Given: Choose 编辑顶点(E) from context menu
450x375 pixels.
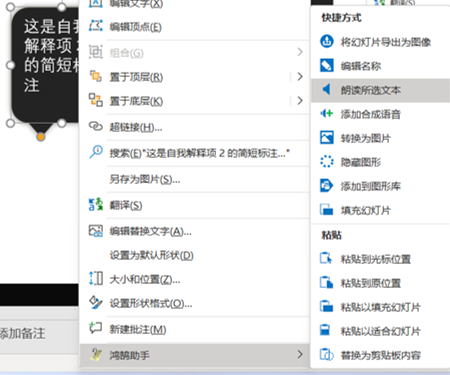Looking at the screenshot, I should [x=194, y=27].
